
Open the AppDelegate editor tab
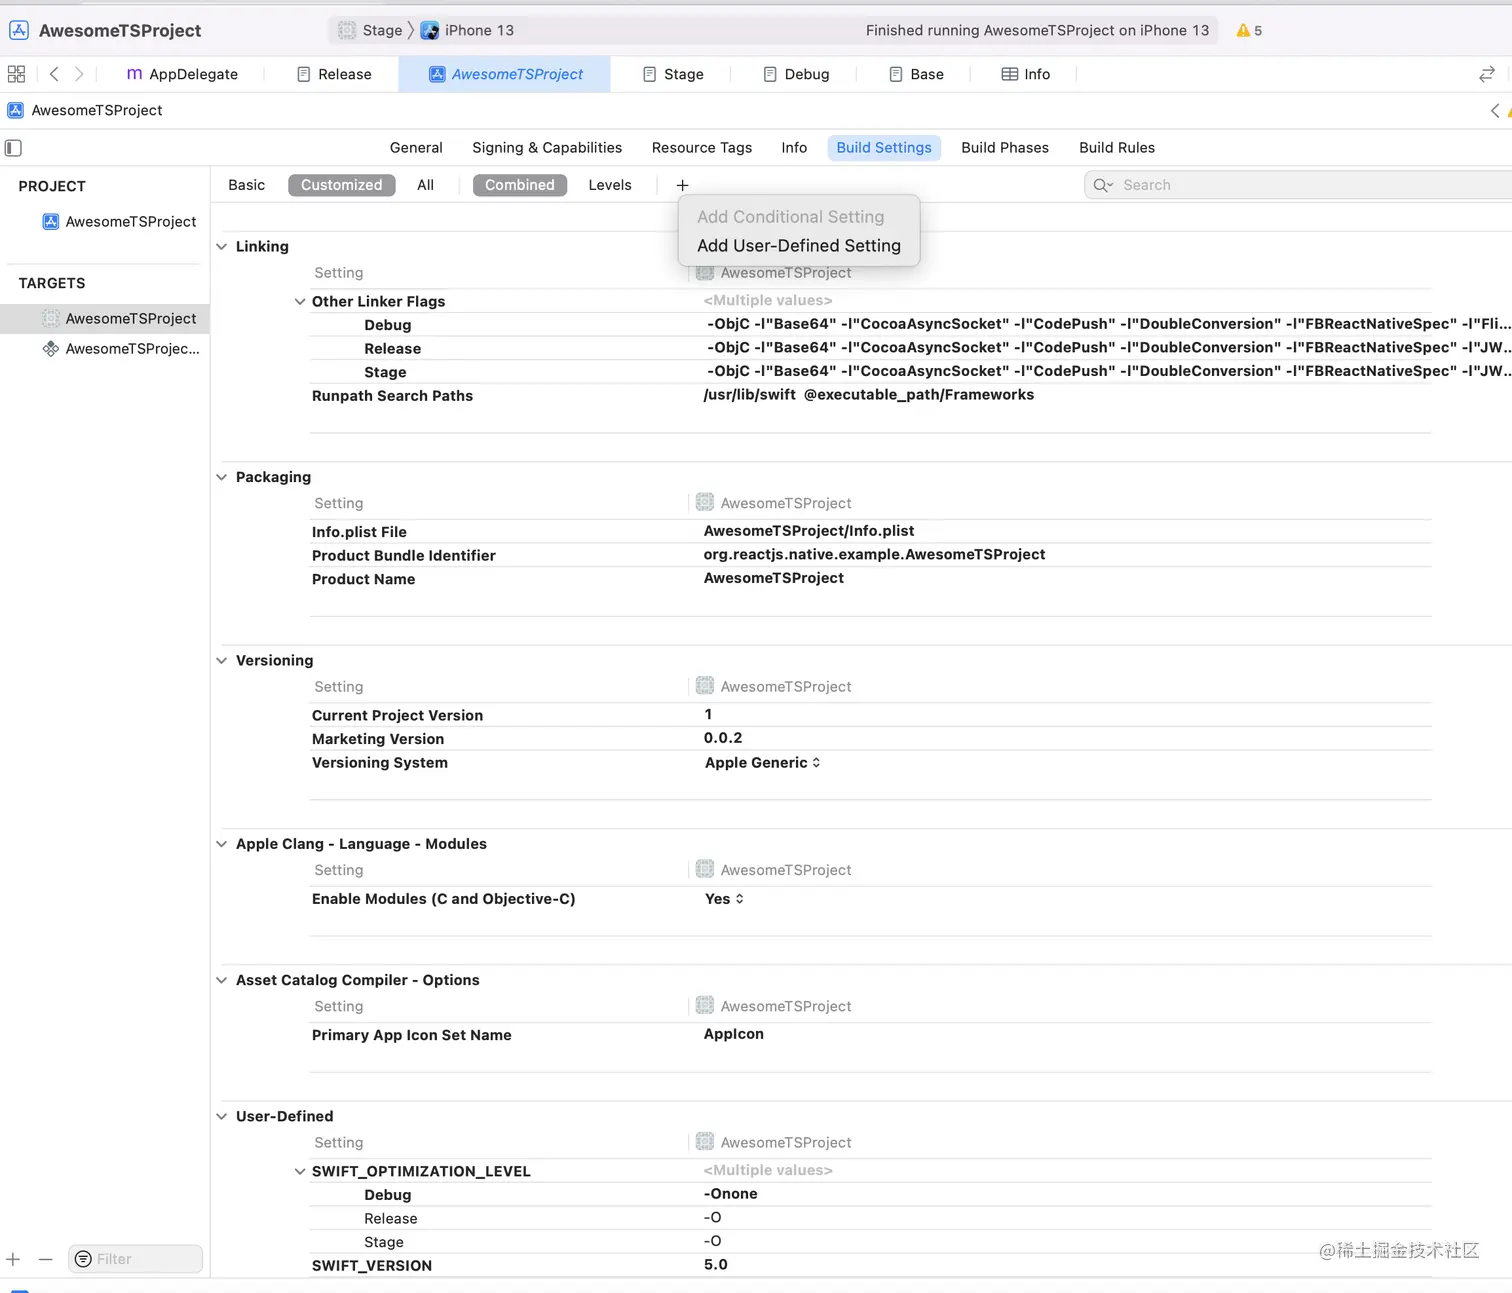pyautogui.click(x=182, y=74)
